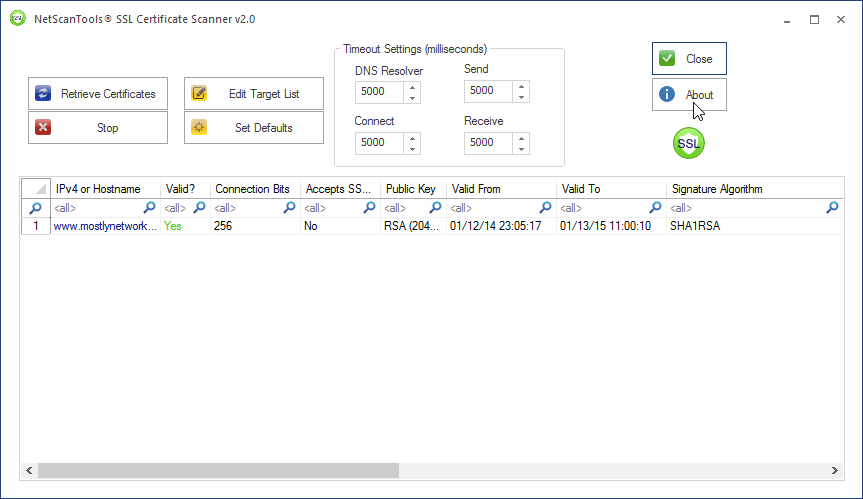Increase DNS Resolver timeout with up arrow
Viewport: 863px width, 499px height.
(x=412, y=86)
